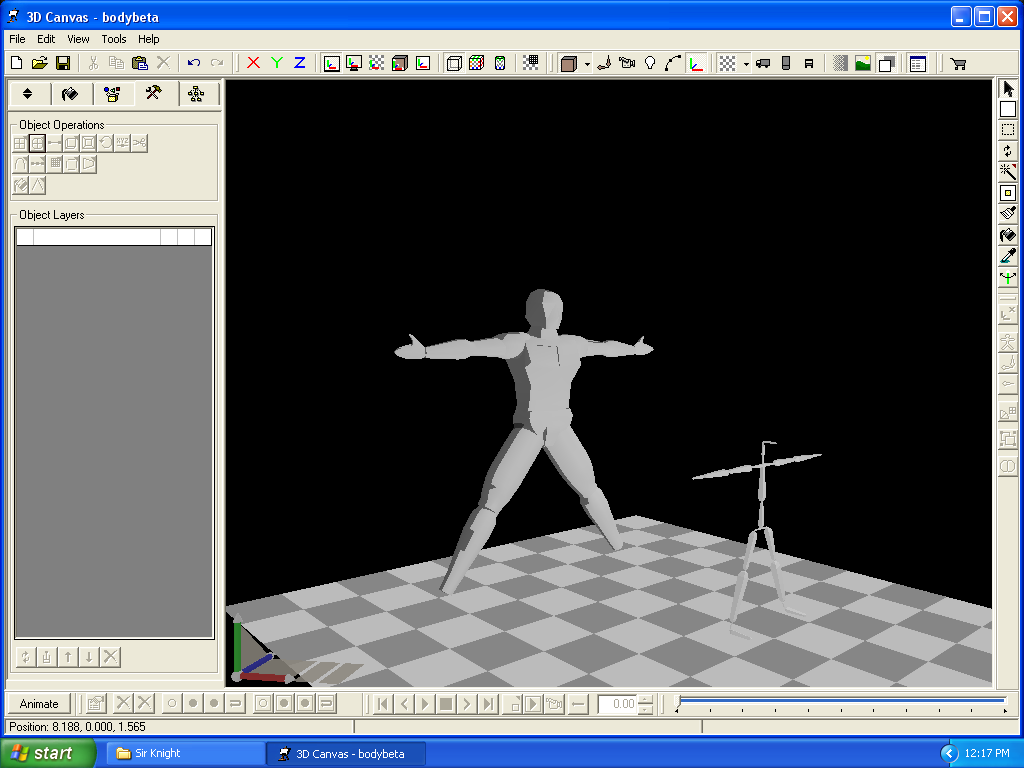Open the Tools menu
The image size is (1024, 768).
coord(112,39)
